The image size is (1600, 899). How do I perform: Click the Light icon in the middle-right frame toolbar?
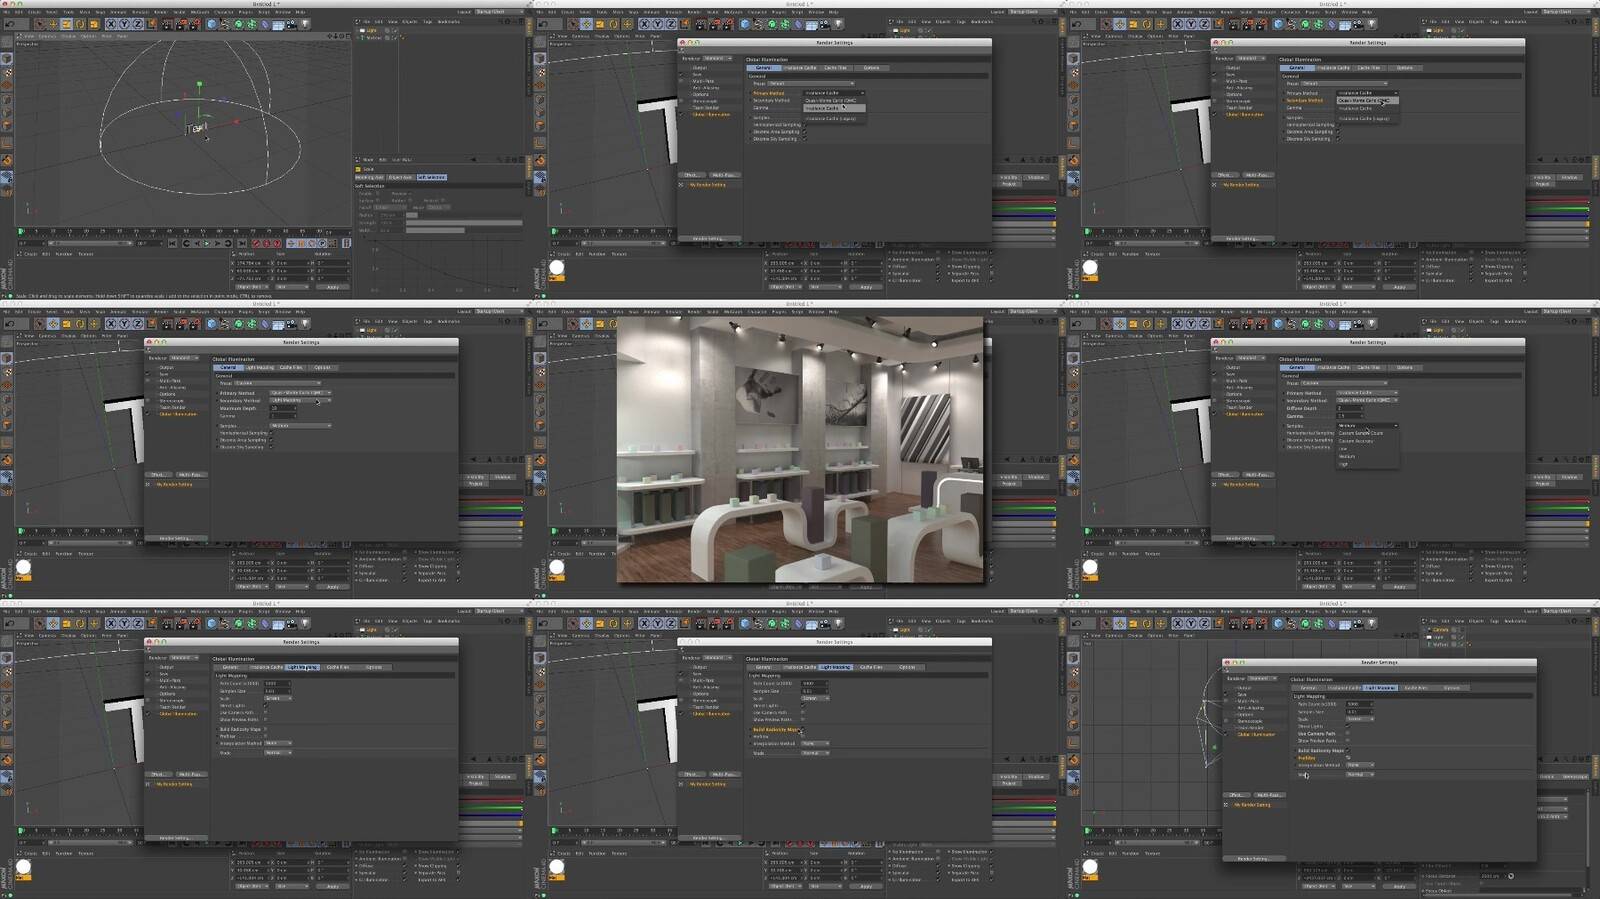coord(1372,324)
